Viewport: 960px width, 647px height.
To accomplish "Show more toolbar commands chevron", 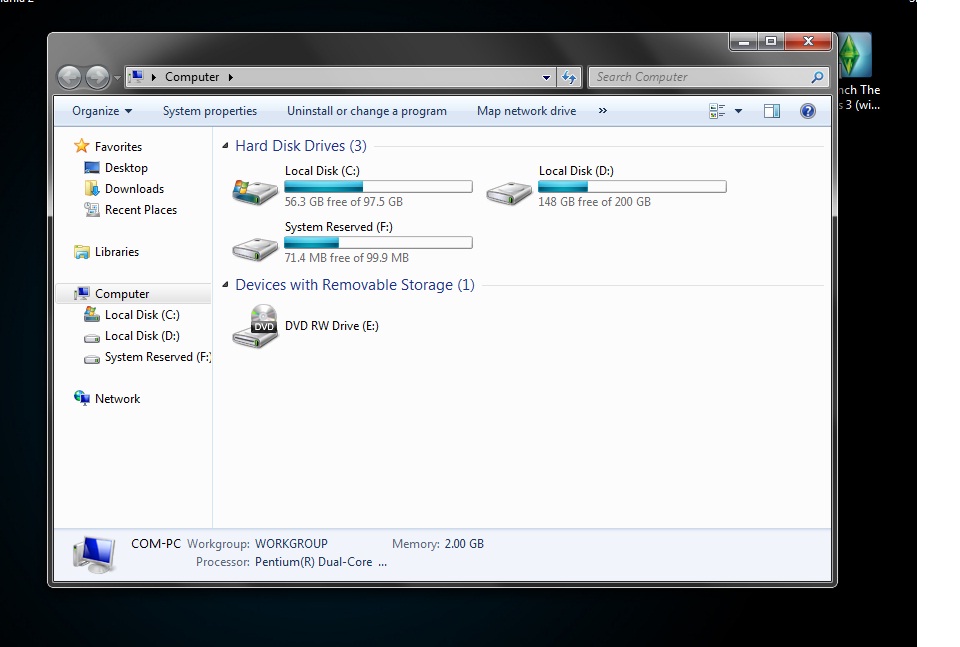I will (602, 111).
